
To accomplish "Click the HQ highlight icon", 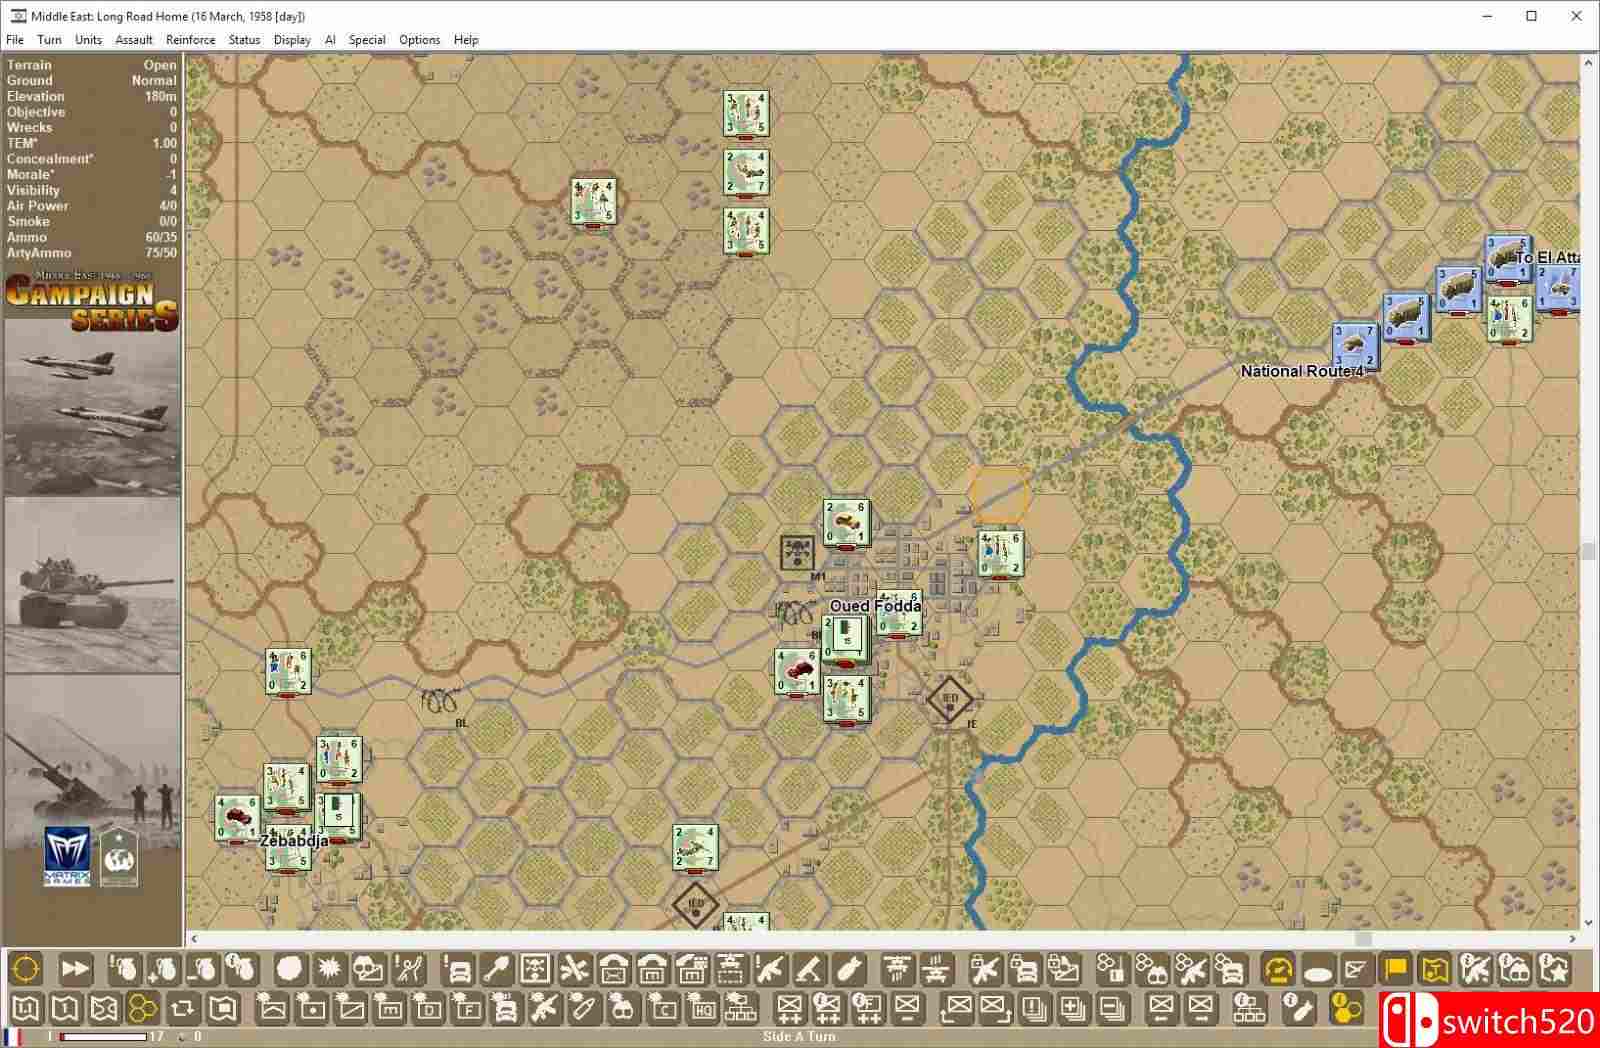I will (x=702, y=1008).
